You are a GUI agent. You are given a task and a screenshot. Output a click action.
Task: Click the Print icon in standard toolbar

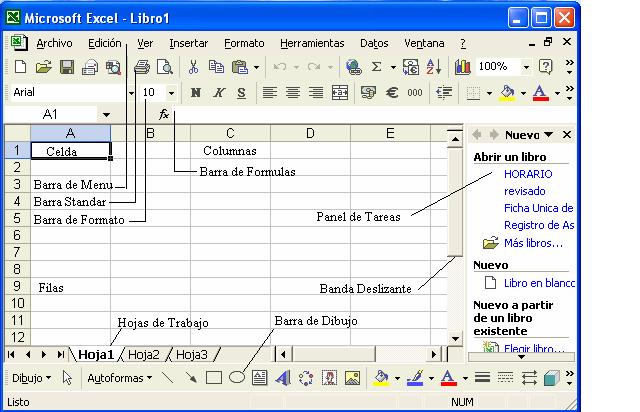(142, 67)
